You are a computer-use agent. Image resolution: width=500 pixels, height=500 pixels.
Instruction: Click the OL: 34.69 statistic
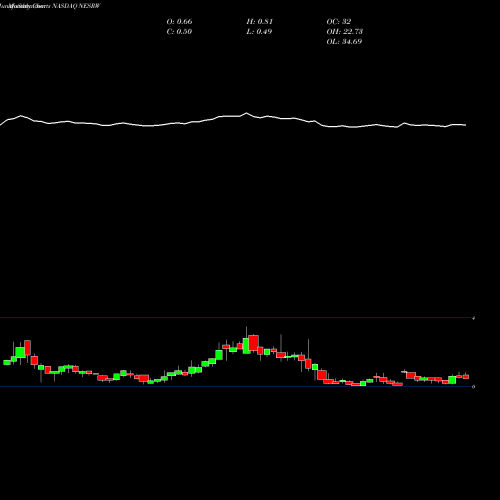[344, 42]
